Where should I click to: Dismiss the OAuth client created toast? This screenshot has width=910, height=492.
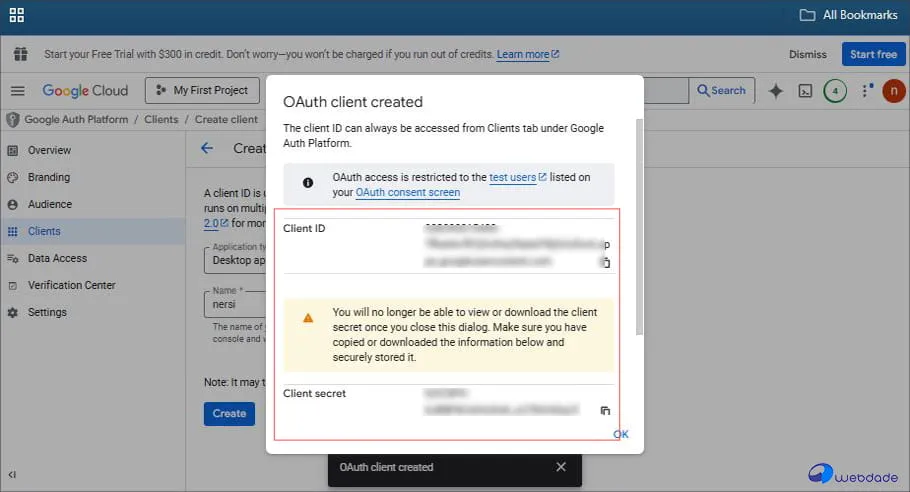pos(561,467)
